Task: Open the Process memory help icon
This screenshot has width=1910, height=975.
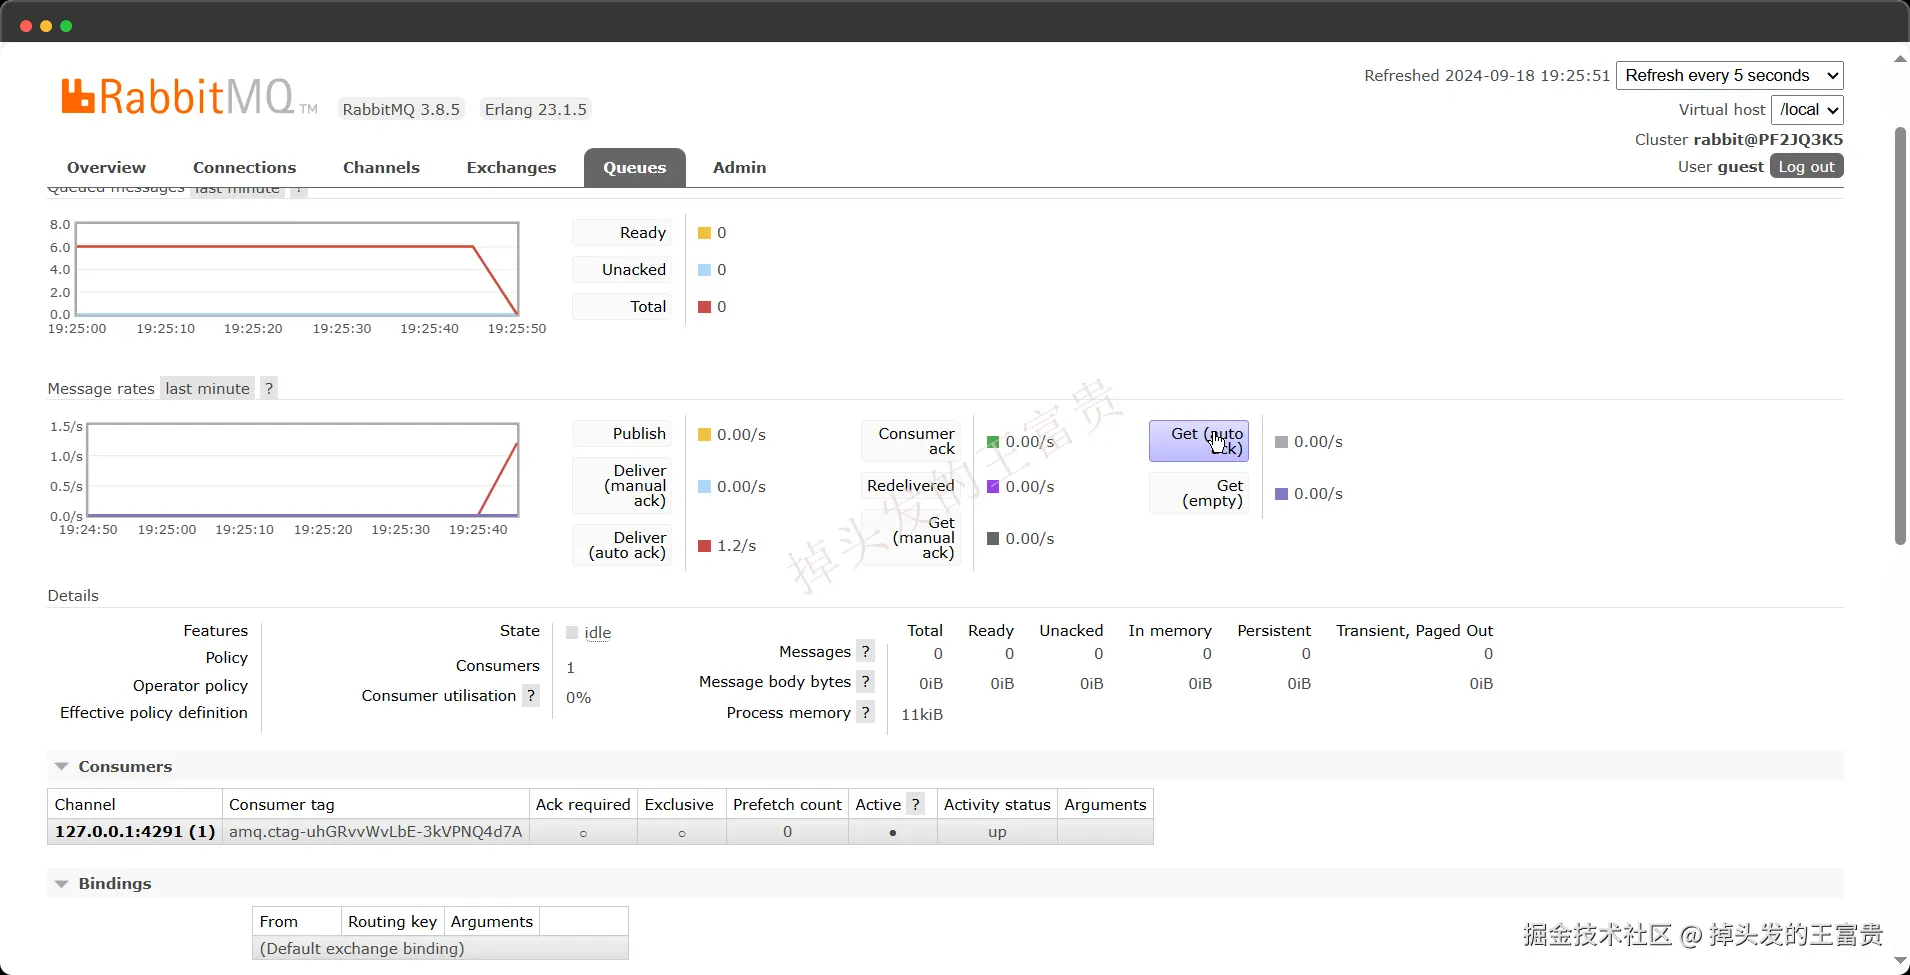Action: [866, 713]
